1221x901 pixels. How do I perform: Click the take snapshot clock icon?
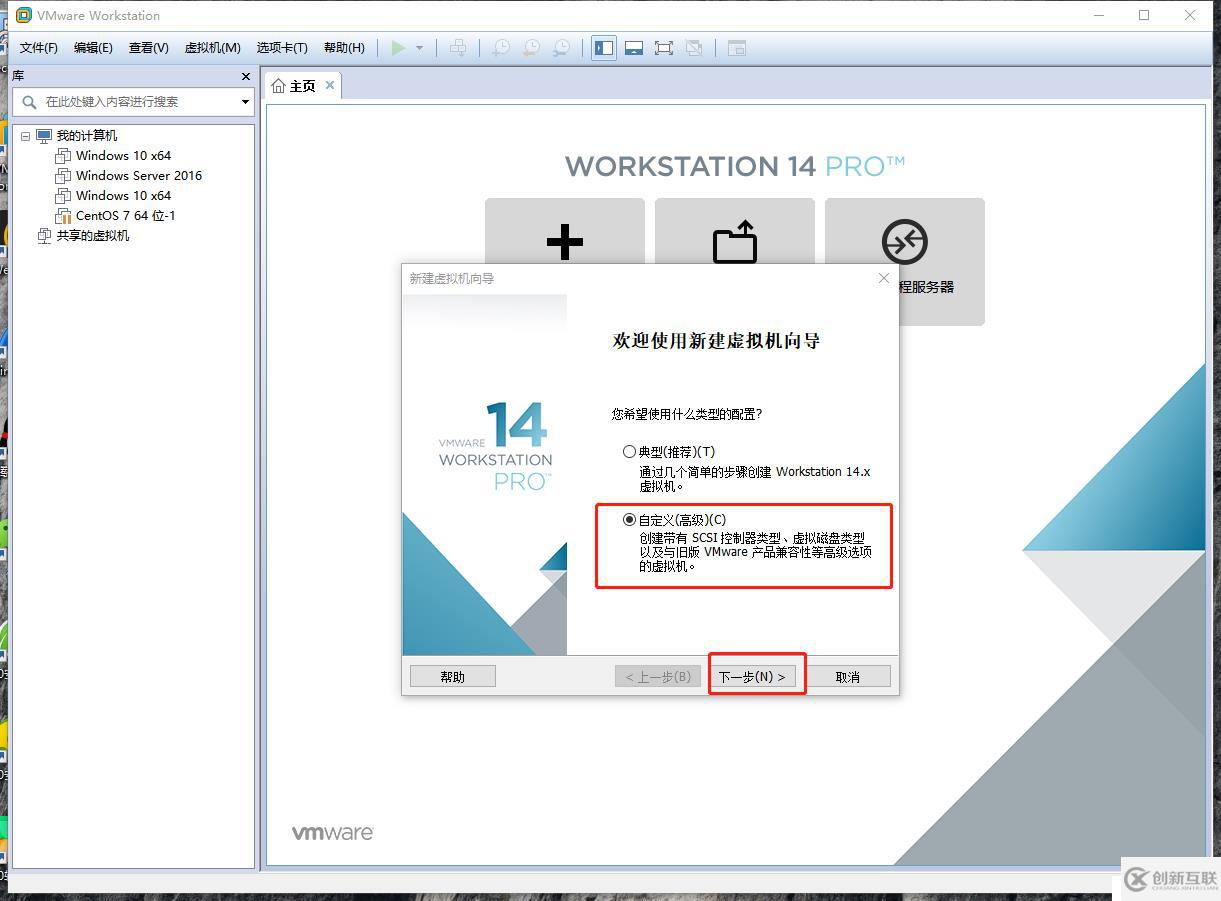click(x=501, y=48)
